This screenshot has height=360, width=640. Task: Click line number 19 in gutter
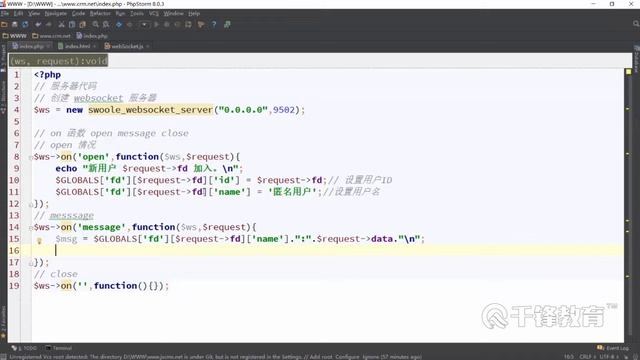tap(14, 286)
